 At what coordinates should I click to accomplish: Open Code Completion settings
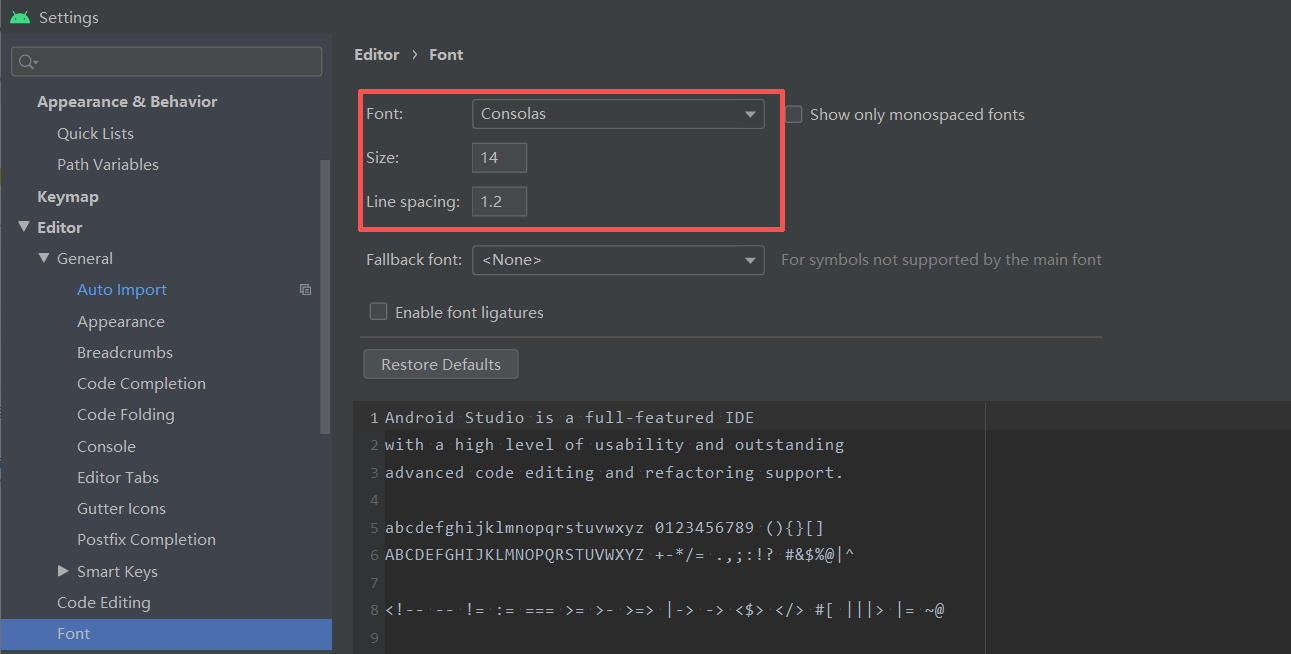[x=141, y=383]
